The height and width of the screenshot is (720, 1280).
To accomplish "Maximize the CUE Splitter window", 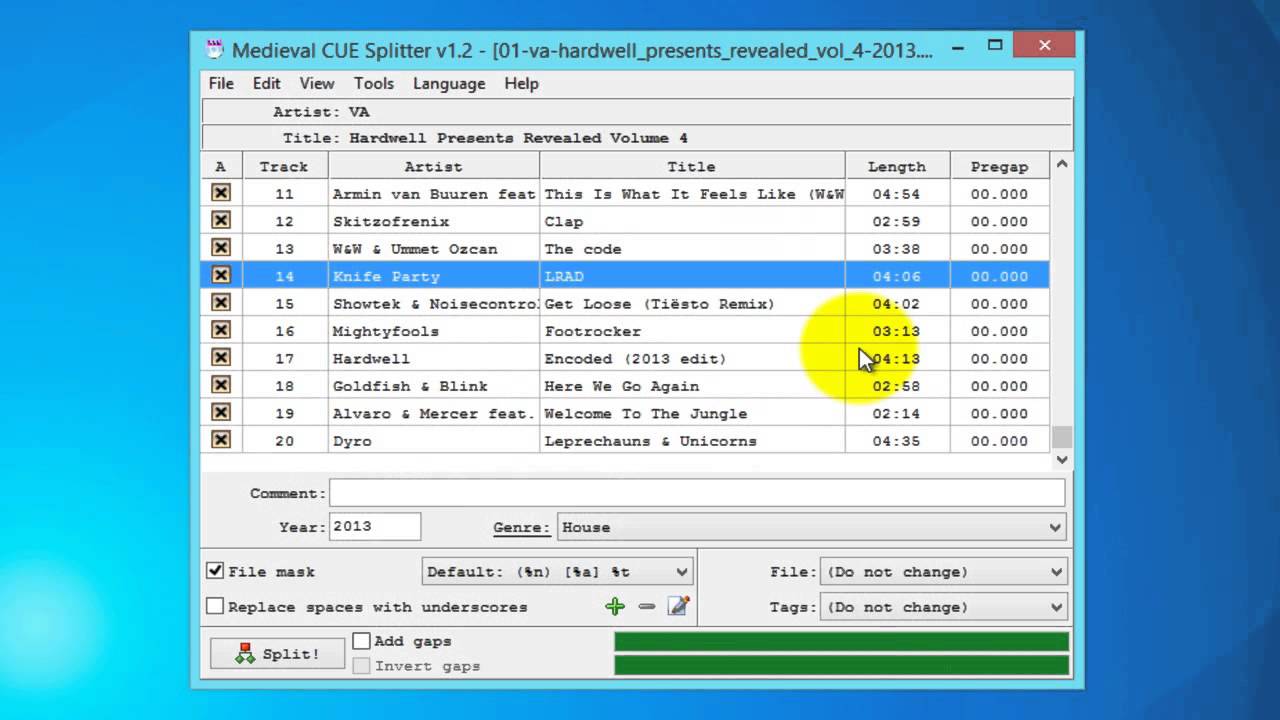I will tap(995, 45).
